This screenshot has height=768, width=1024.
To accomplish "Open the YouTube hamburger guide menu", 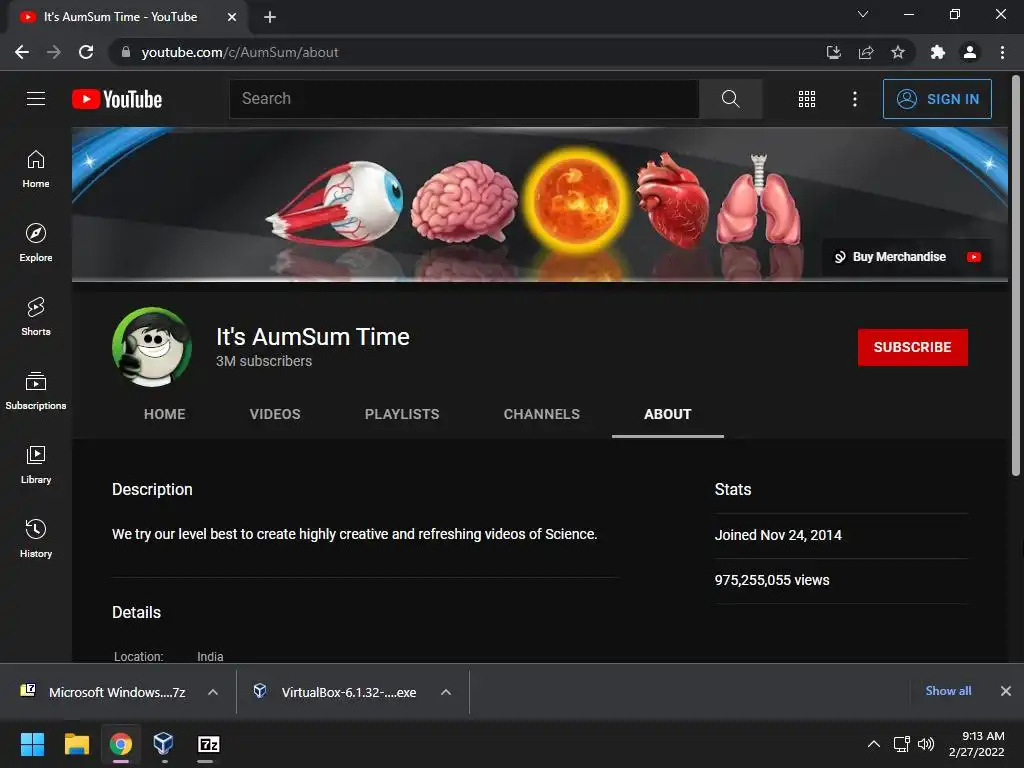I will pyautogui.click(x=36, y=99).
